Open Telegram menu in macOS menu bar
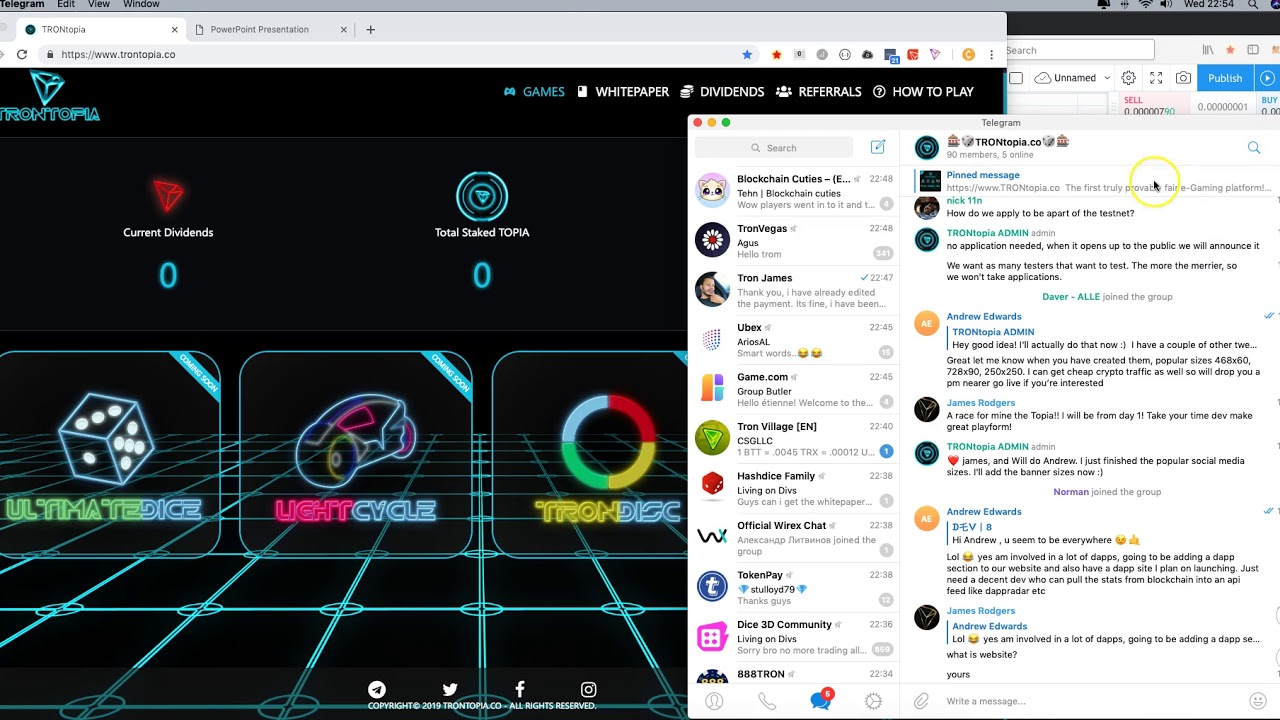 coord(22,4)
